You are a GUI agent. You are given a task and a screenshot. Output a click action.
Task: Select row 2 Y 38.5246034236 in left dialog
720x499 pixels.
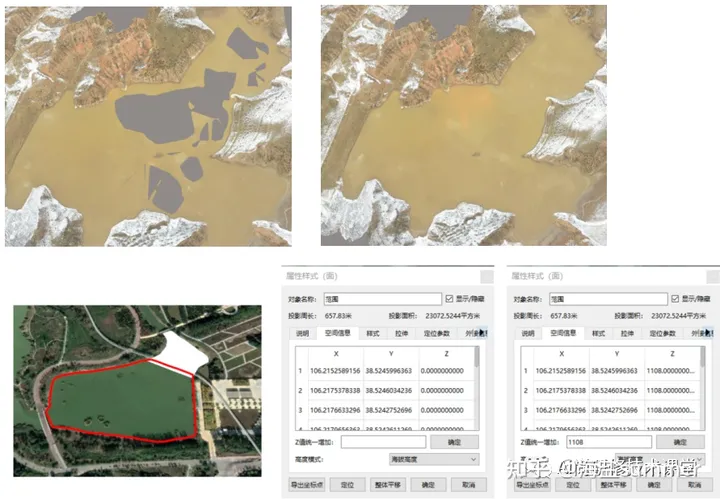(389, 390)
